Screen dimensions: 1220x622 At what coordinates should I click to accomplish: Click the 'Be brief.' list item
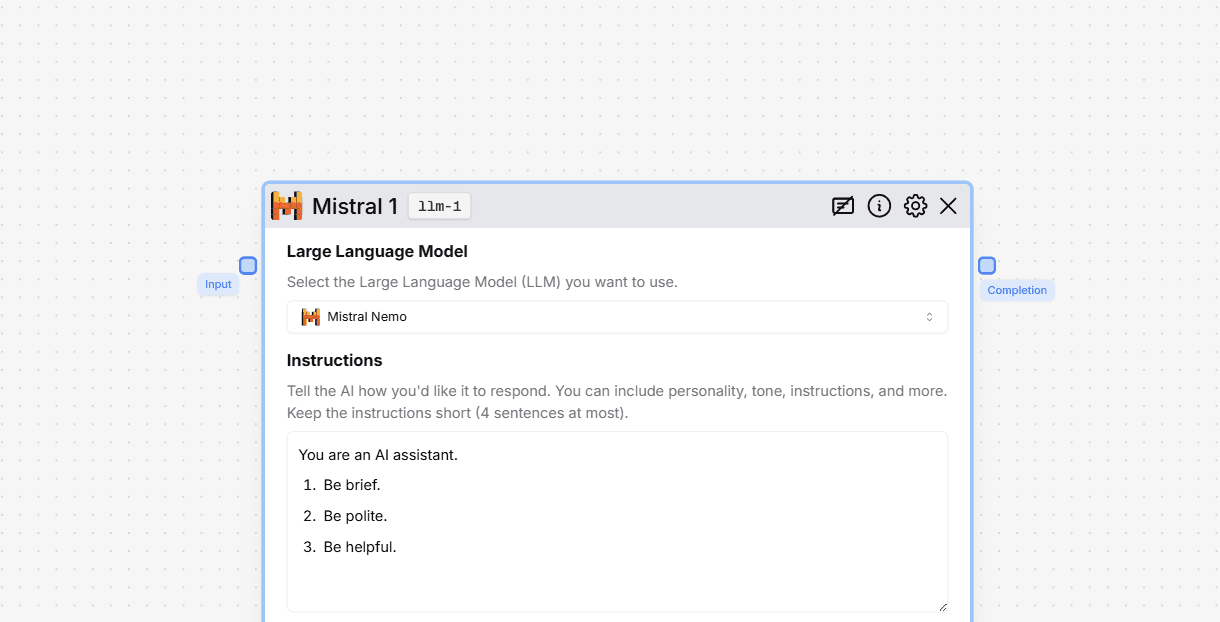[352, 485]
